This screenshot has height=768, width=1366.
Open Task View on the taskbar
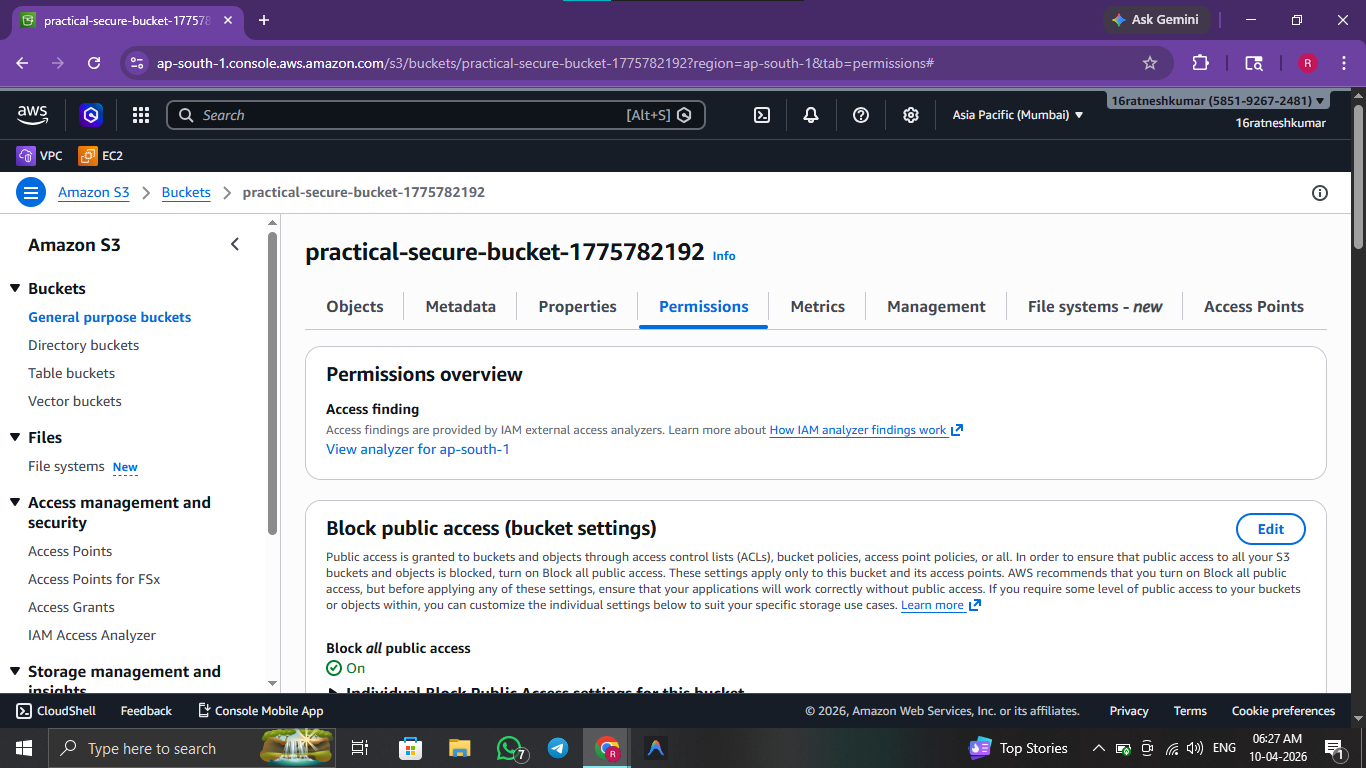[x=361, y=748]
